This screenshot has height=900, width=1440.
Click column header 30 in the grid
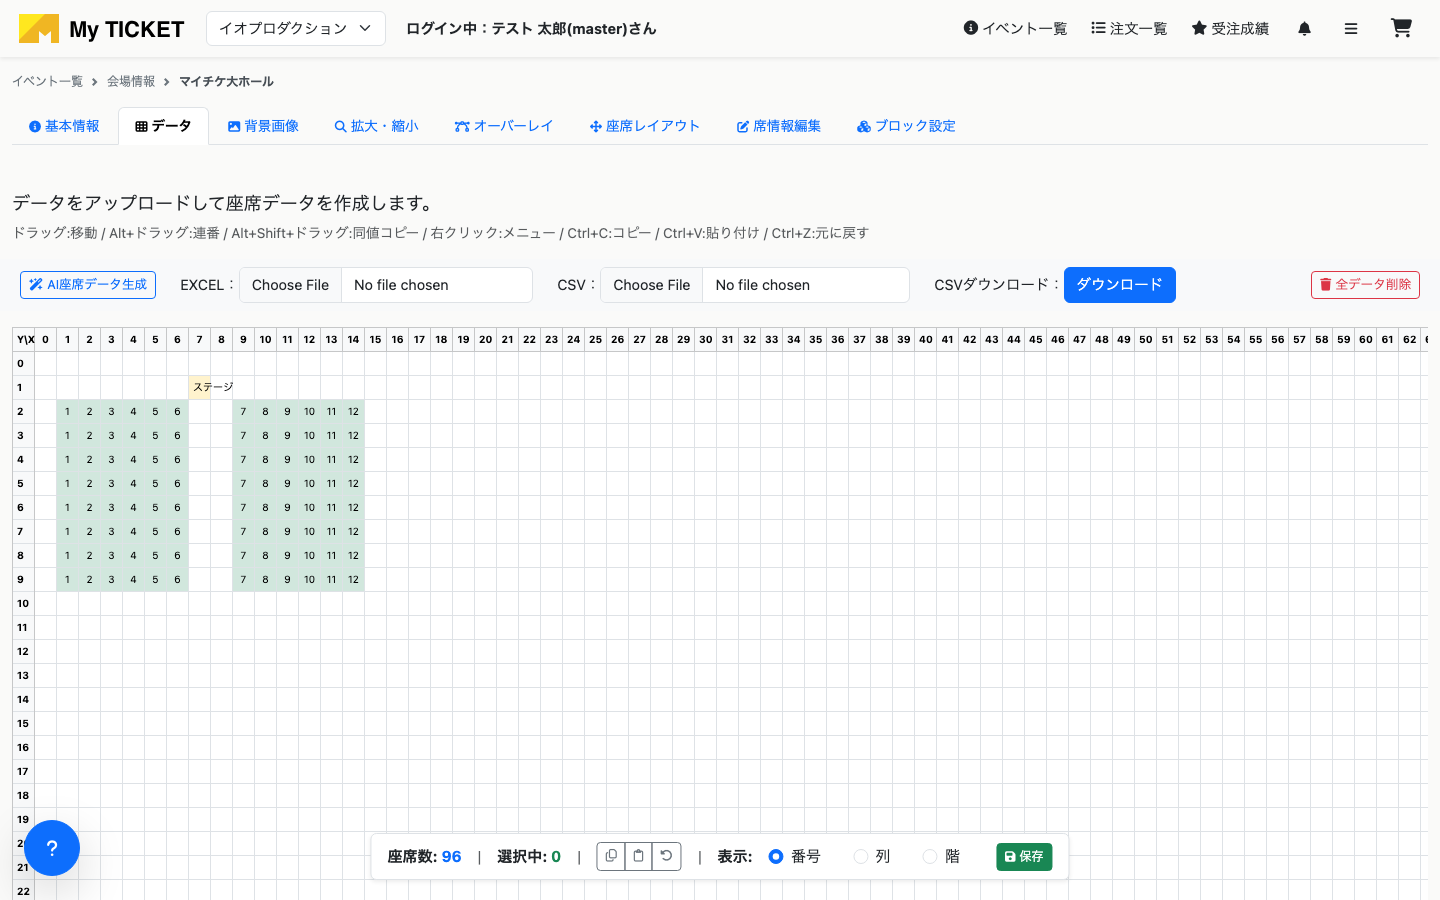[x=706, y=339]
